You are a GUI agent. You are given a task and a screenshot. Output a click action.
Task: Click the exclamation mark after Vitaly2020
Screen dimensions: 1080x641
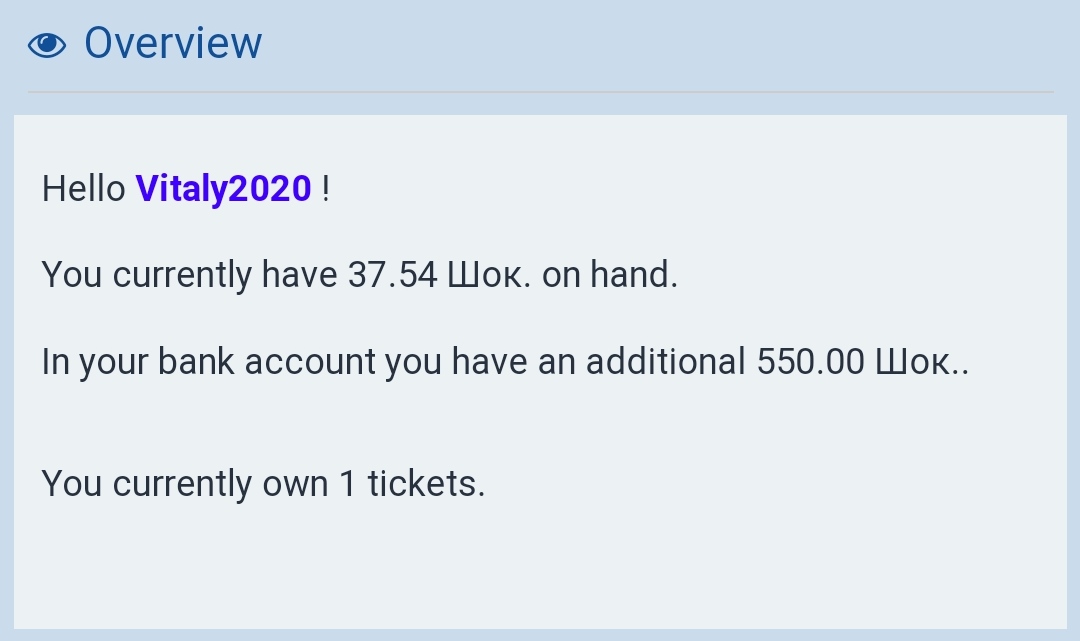click(x=326, y=188)
